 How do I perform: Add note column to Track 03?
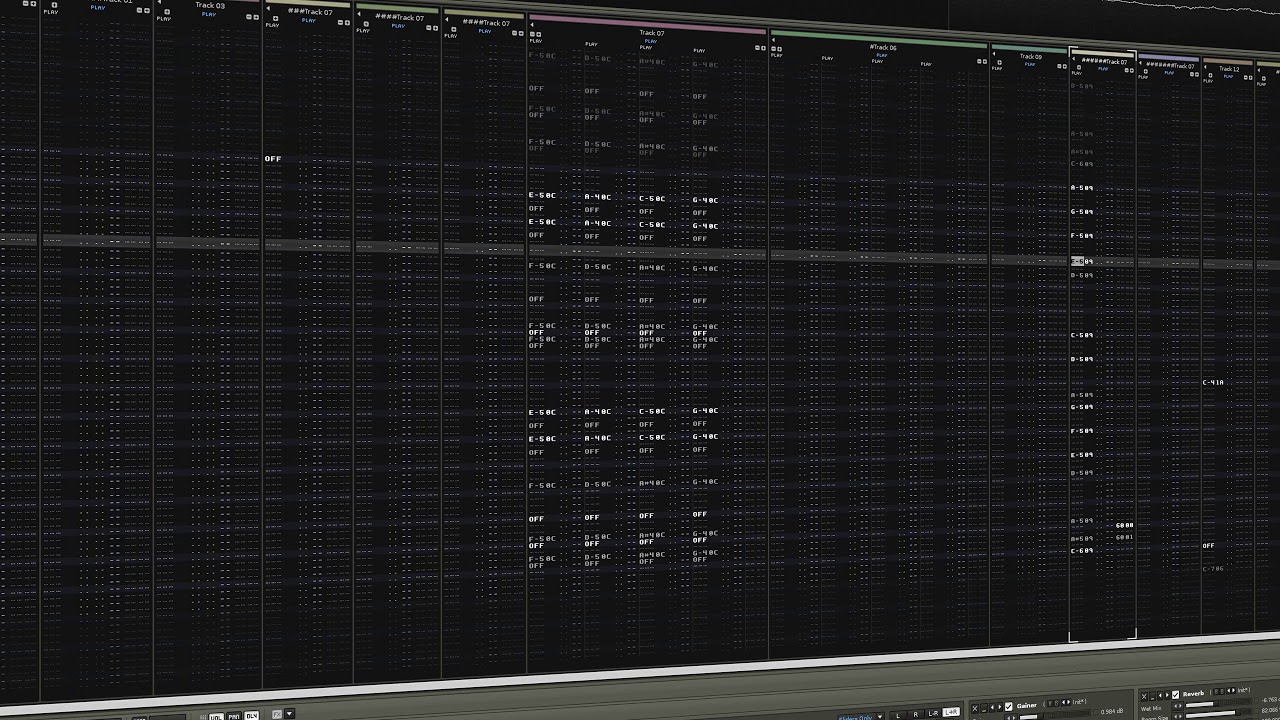click(256, 17)
